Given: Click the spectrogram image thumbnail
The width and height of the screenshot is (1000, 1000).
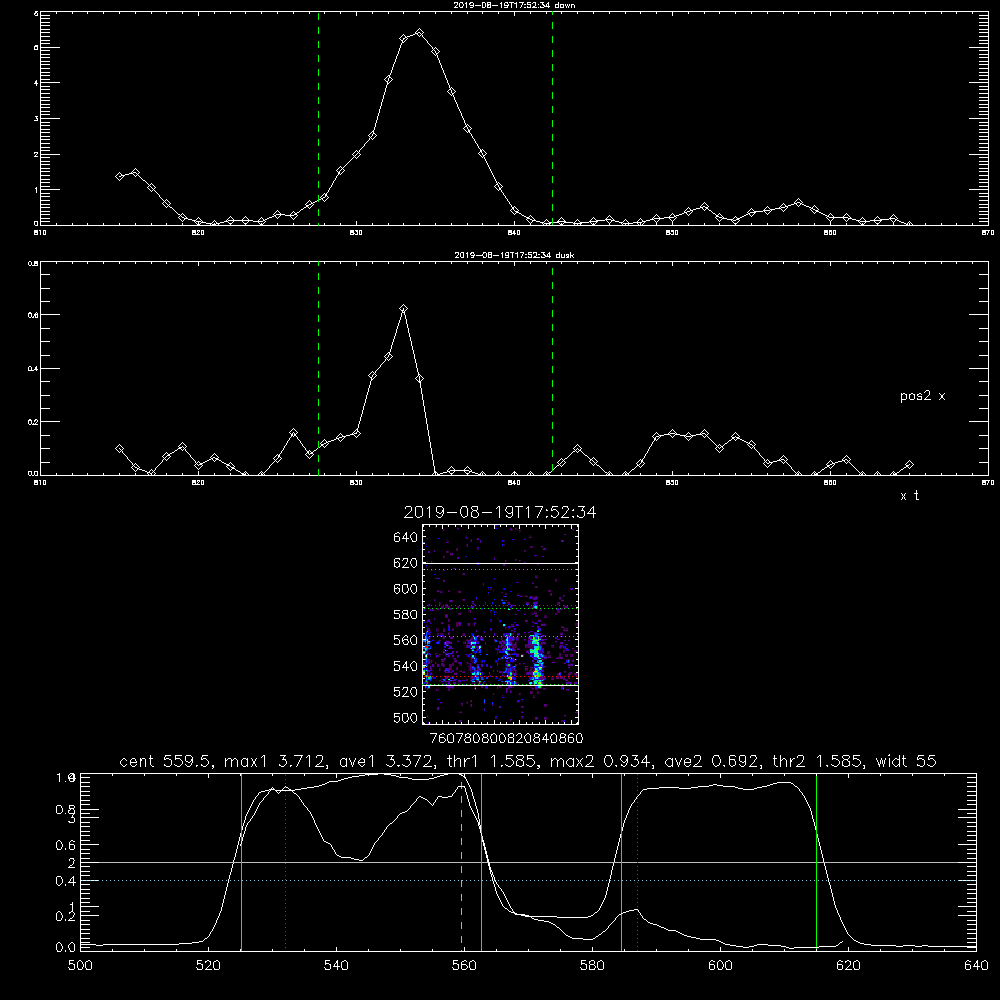Looking at the screenshot, I should [x=501, y=624].
